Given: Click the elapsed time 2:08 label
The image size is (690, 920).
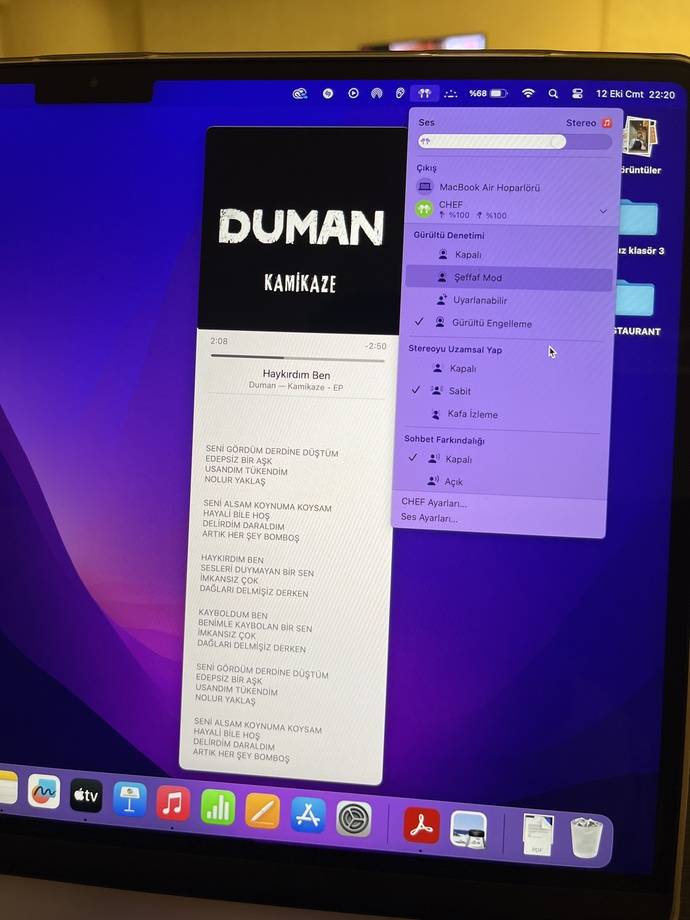Looking at the screenshot, I should click(x=219, y=341).
